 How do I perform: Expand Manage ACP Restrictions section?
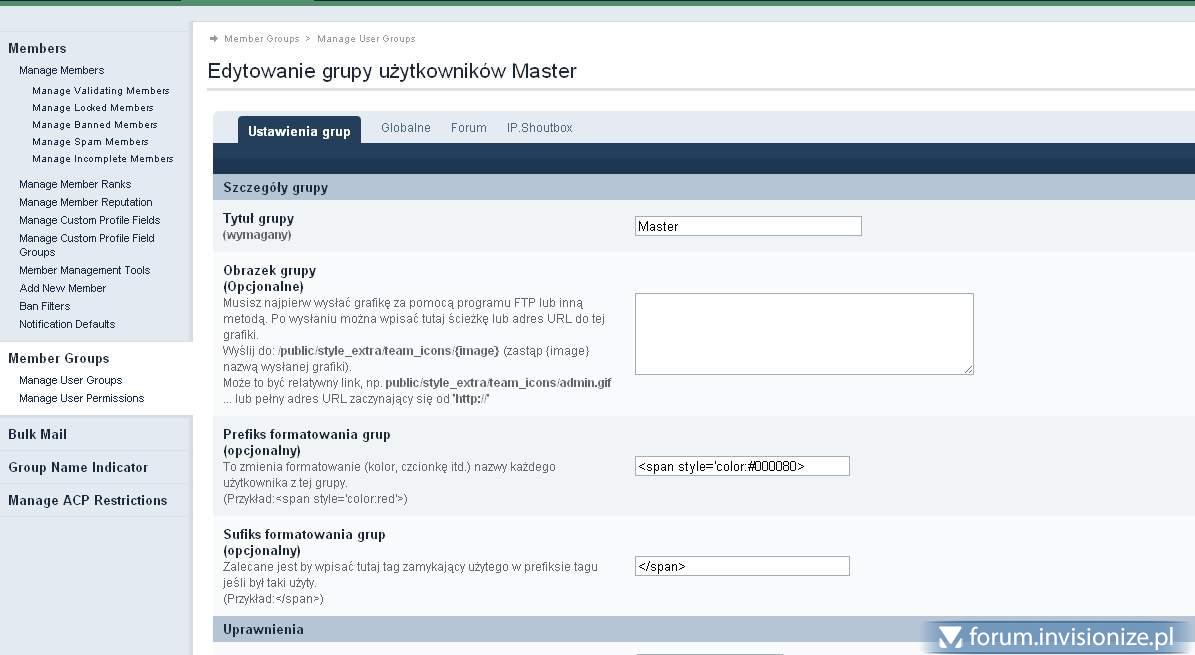point(88,500)
